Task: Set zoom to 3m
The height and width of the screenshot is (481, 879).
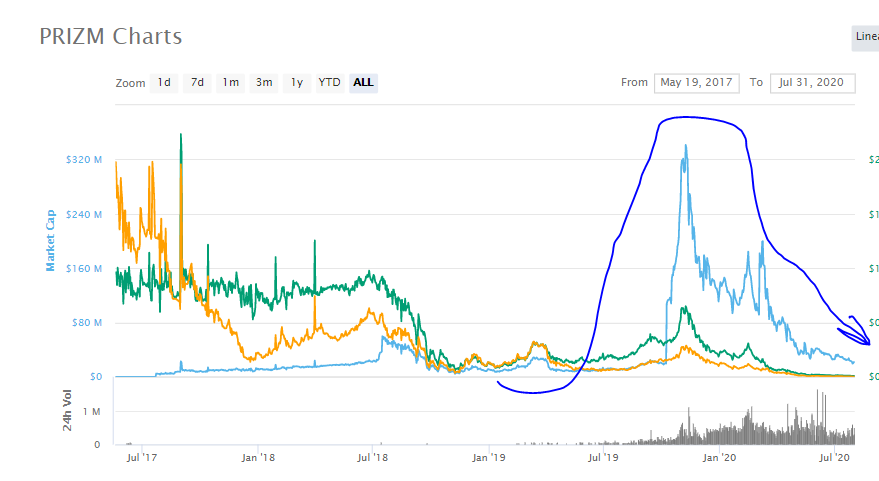Action: click(x=264, y=83)
